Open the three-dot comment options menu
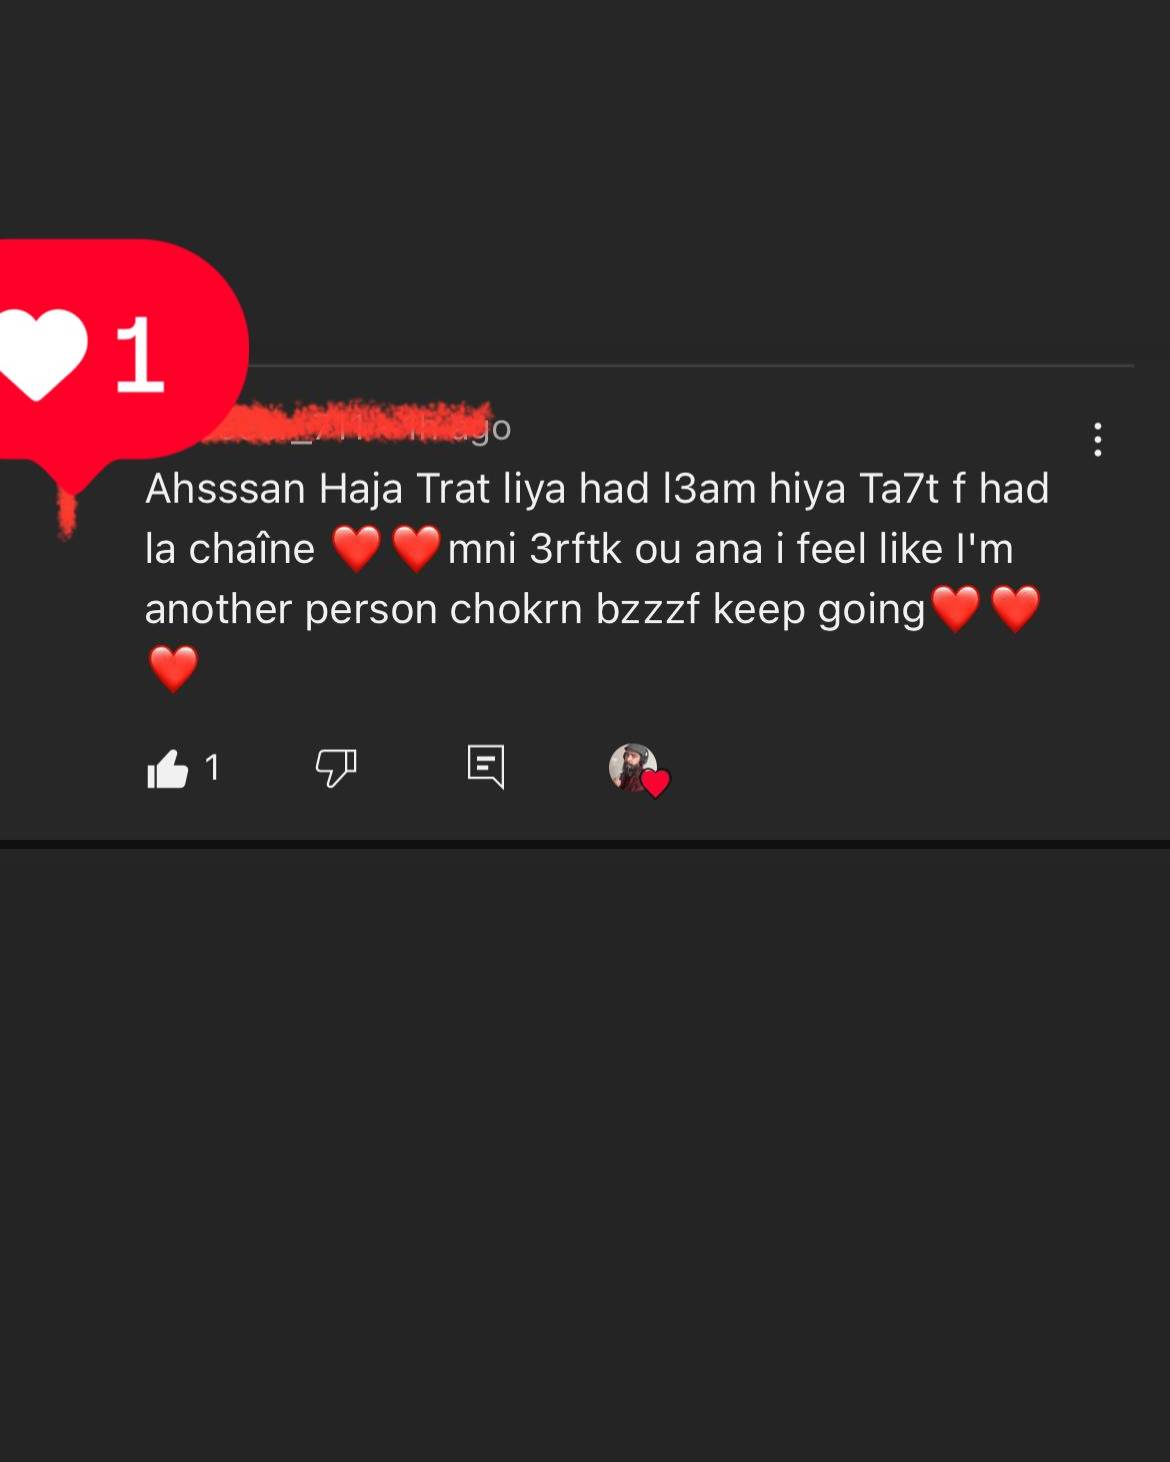The height and width of the screenshot is (1462, 1170). [x=1098, y=440]
